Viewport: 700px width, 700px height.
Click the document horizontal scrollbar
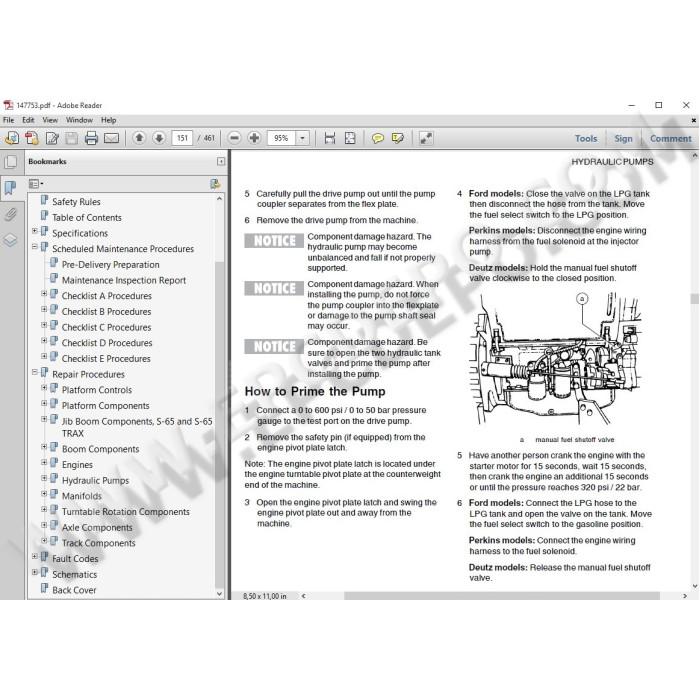502,596
